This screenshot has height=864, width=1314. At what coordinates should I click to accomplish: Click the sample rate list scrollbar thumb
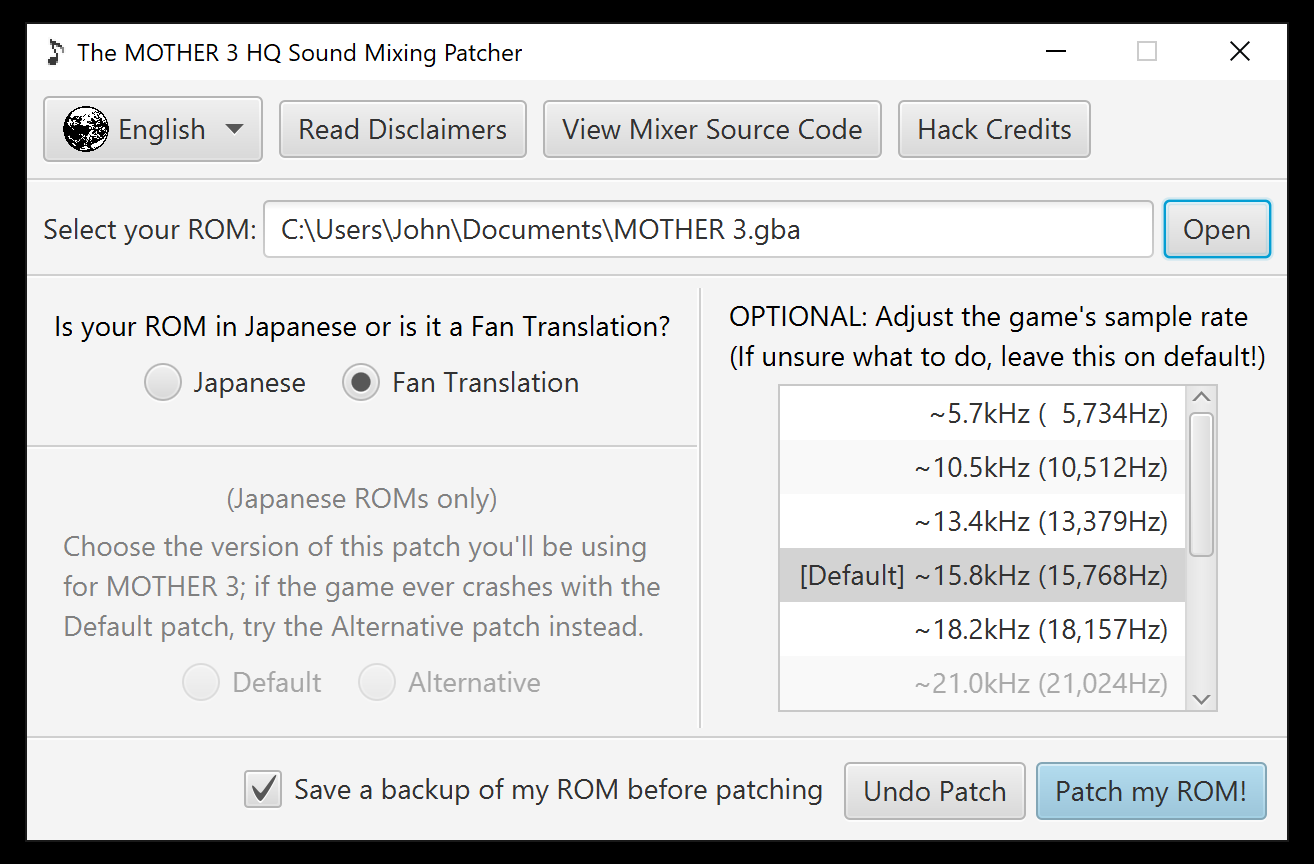1202,484
